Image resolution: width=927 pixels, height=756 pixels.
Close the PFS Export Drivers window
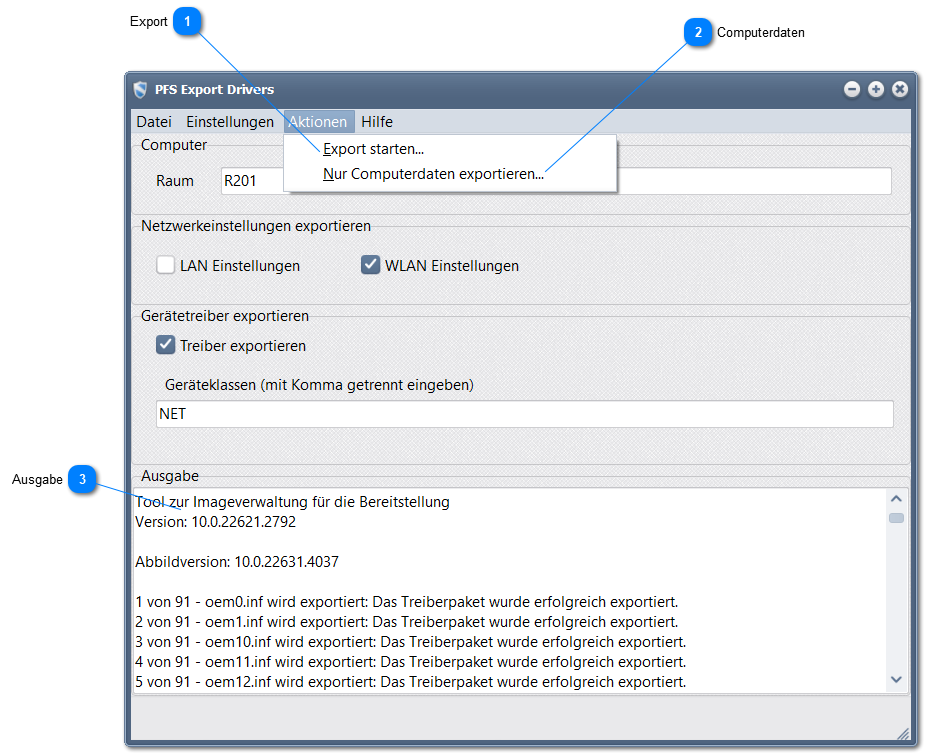[x=900, y=90]
